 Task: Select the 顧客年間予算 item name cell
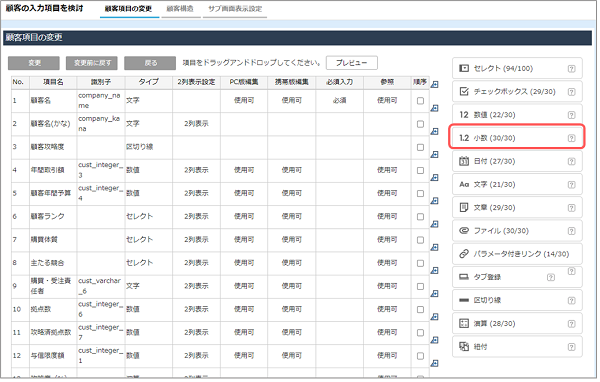coord(53,193)
